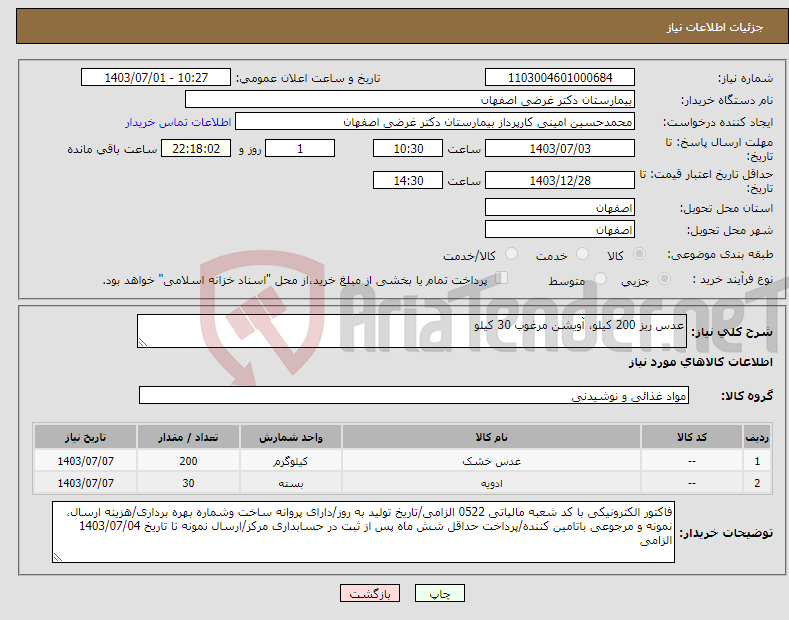Click the delivery province اصفهان field
This screenshot has width=789, height=620.
click(x=560, y=207)
